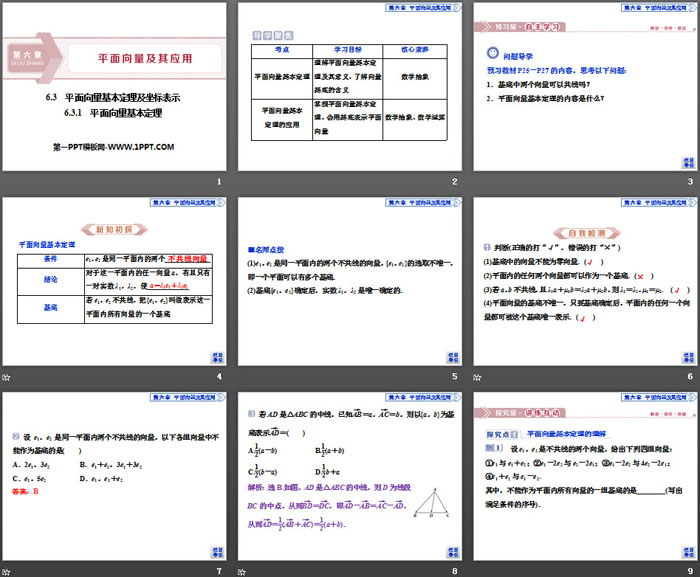700x577 pixels.
Task: Click 答案: B text on slide 7
Action: (x=25, y=491)
